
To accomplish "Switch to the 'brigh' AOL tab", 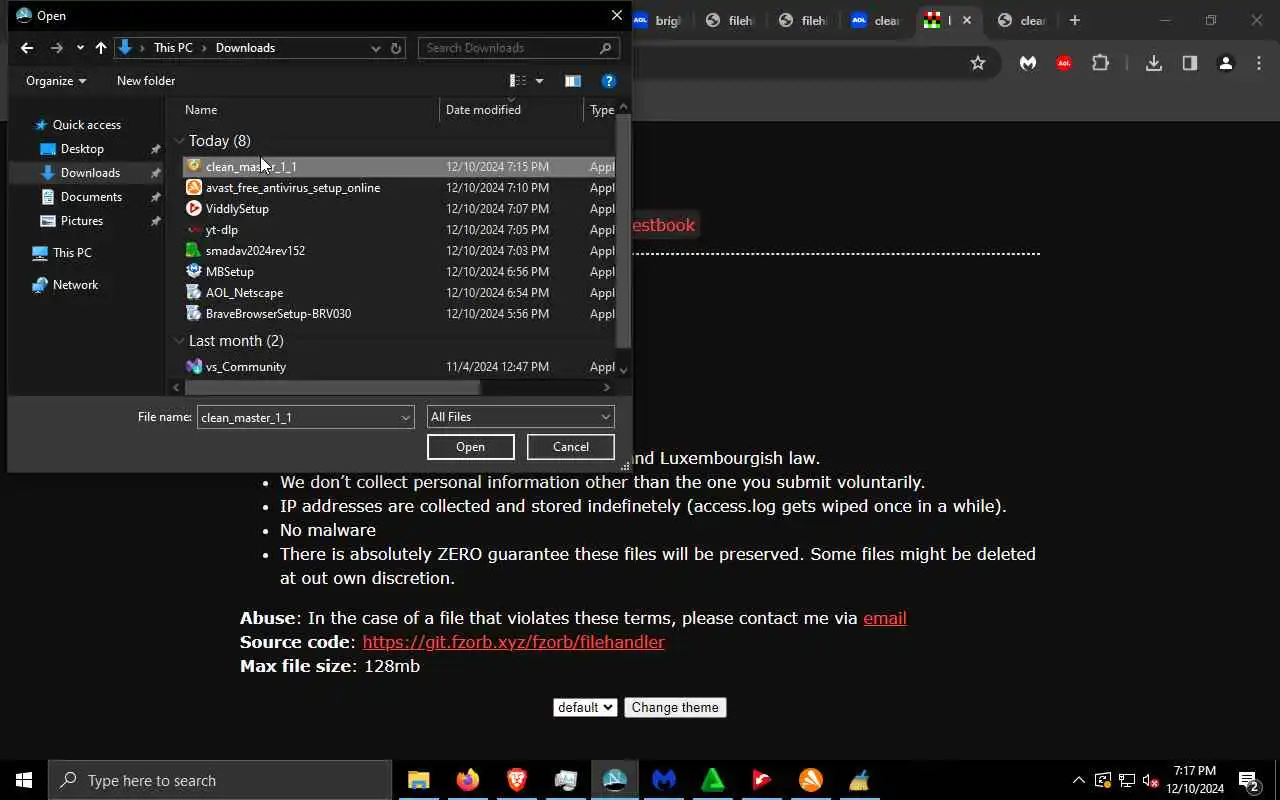I will (x=658, y=20).
